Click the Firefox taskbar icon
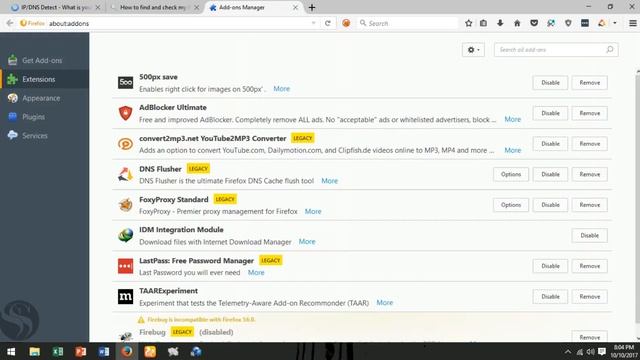 (127, 351)
